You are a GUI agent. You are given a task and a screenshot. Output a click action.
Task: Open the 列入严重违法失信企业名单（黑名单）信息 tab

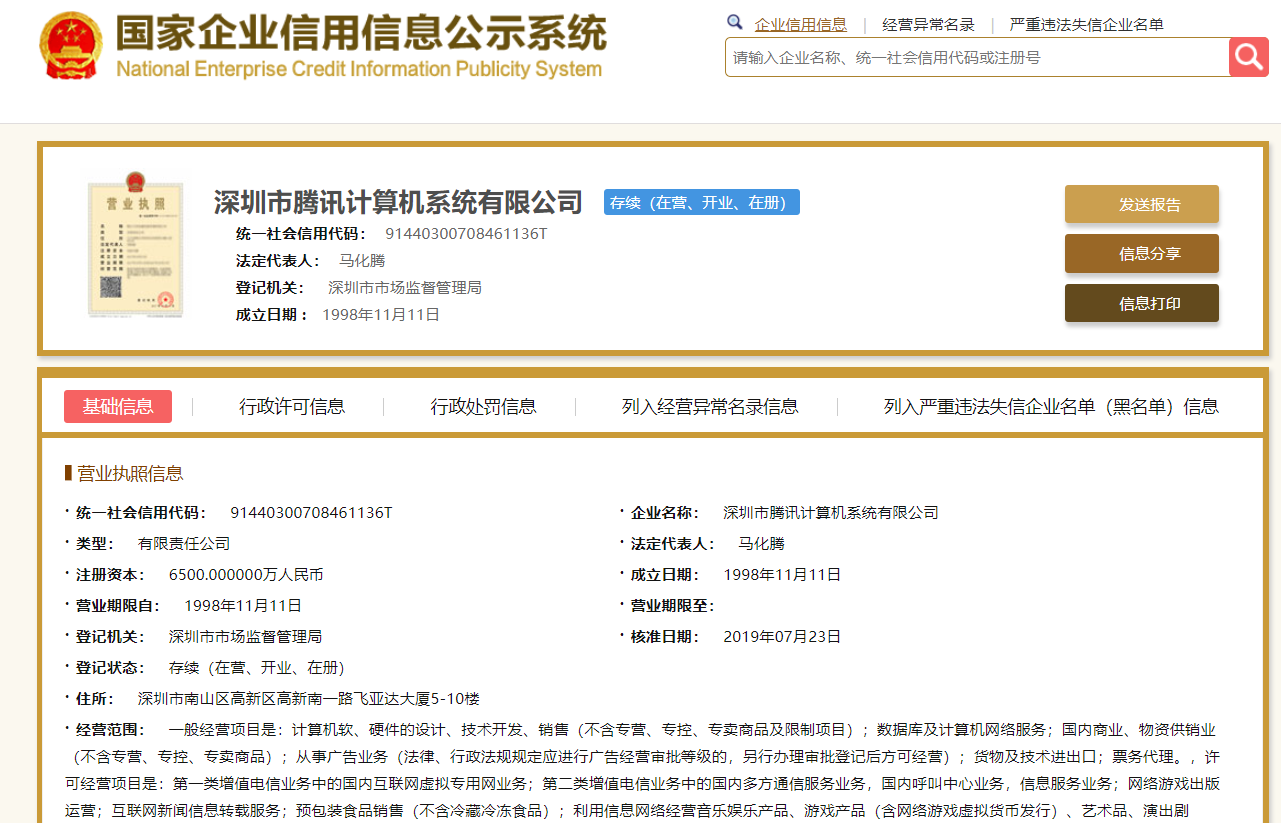tap(1051, 406)
